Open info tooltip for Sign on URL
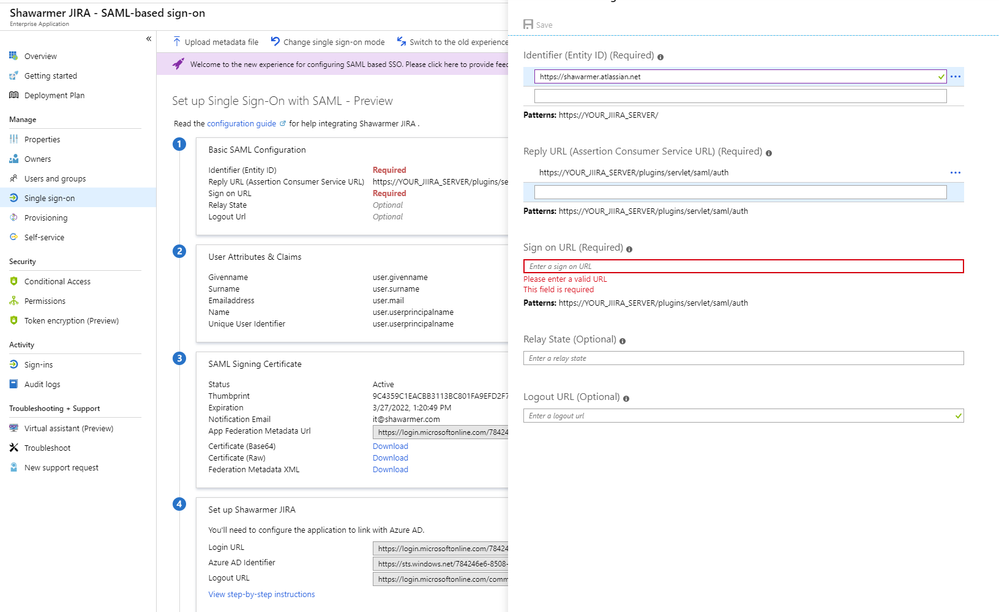This screenshot has height=612, width=999. 629,249
